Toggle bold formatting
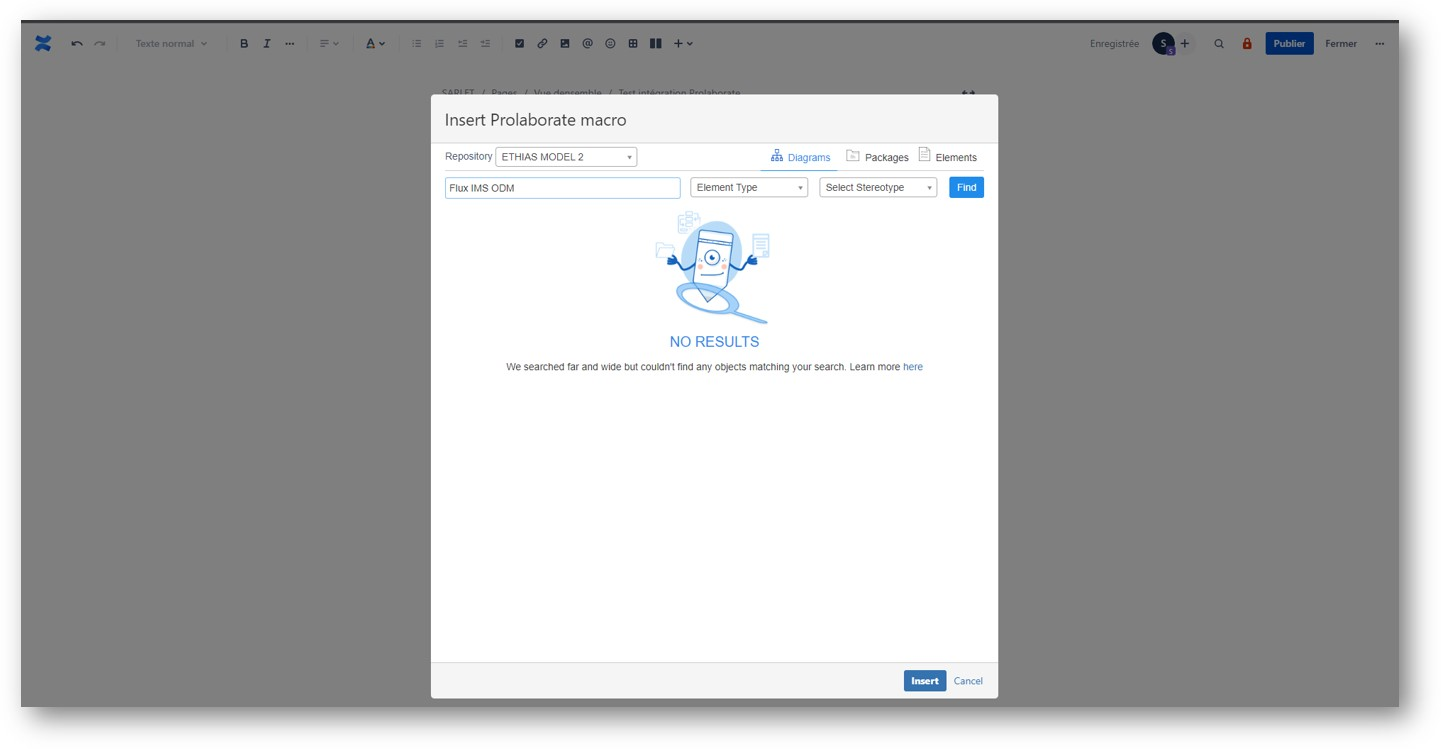 click(244, 44)
